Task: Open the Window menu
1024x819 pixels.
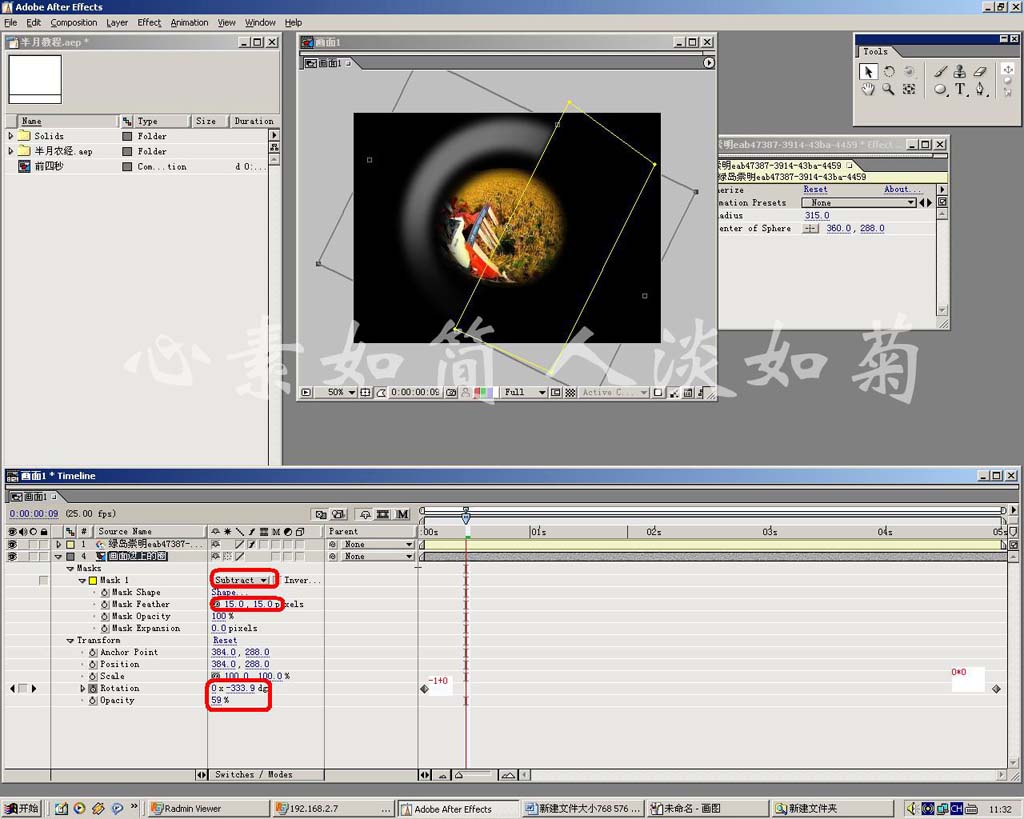Action: tap(260, 22)
